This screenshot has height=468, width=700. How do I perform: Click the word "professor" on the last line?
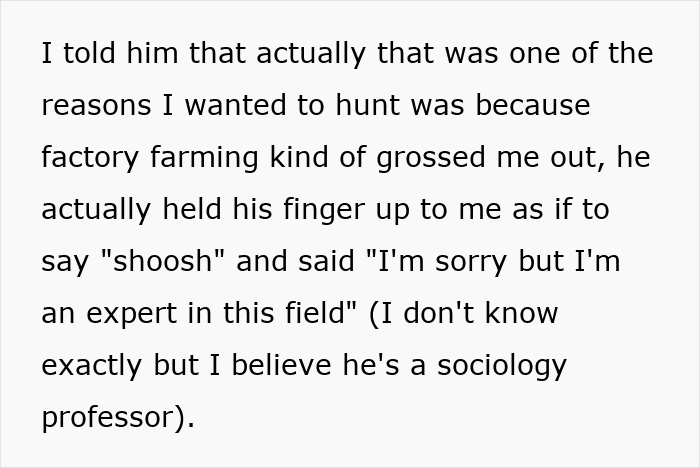(x=111, y=418)
